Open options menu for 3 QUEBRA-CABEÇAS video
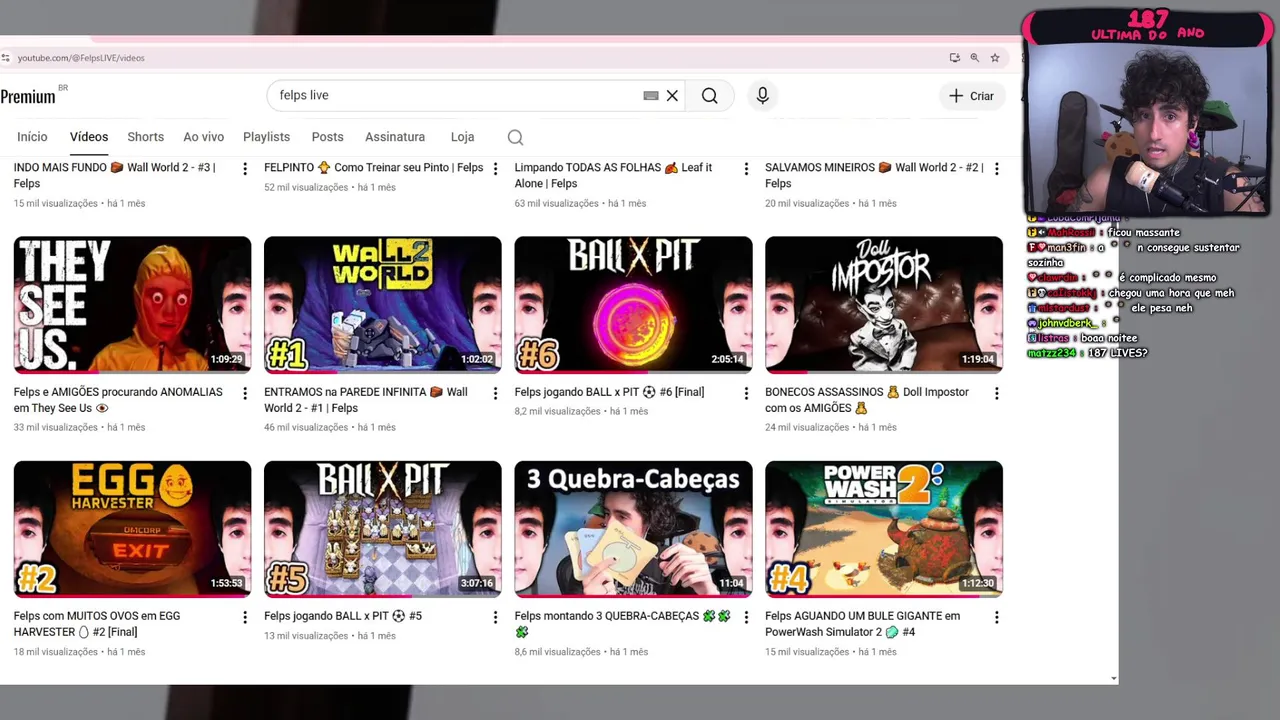 tap(746, 618)
